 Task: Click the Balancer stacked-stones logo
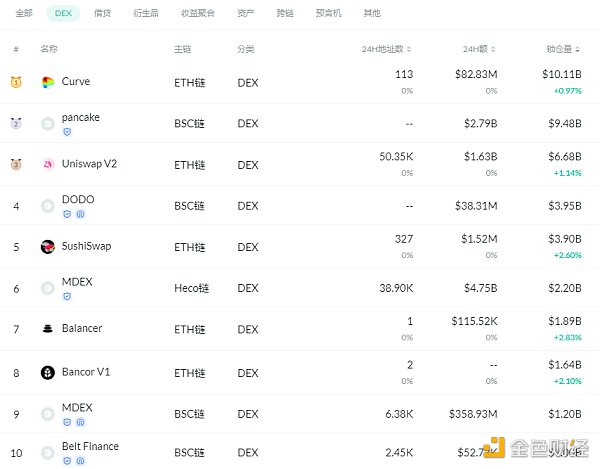[47, 329]
